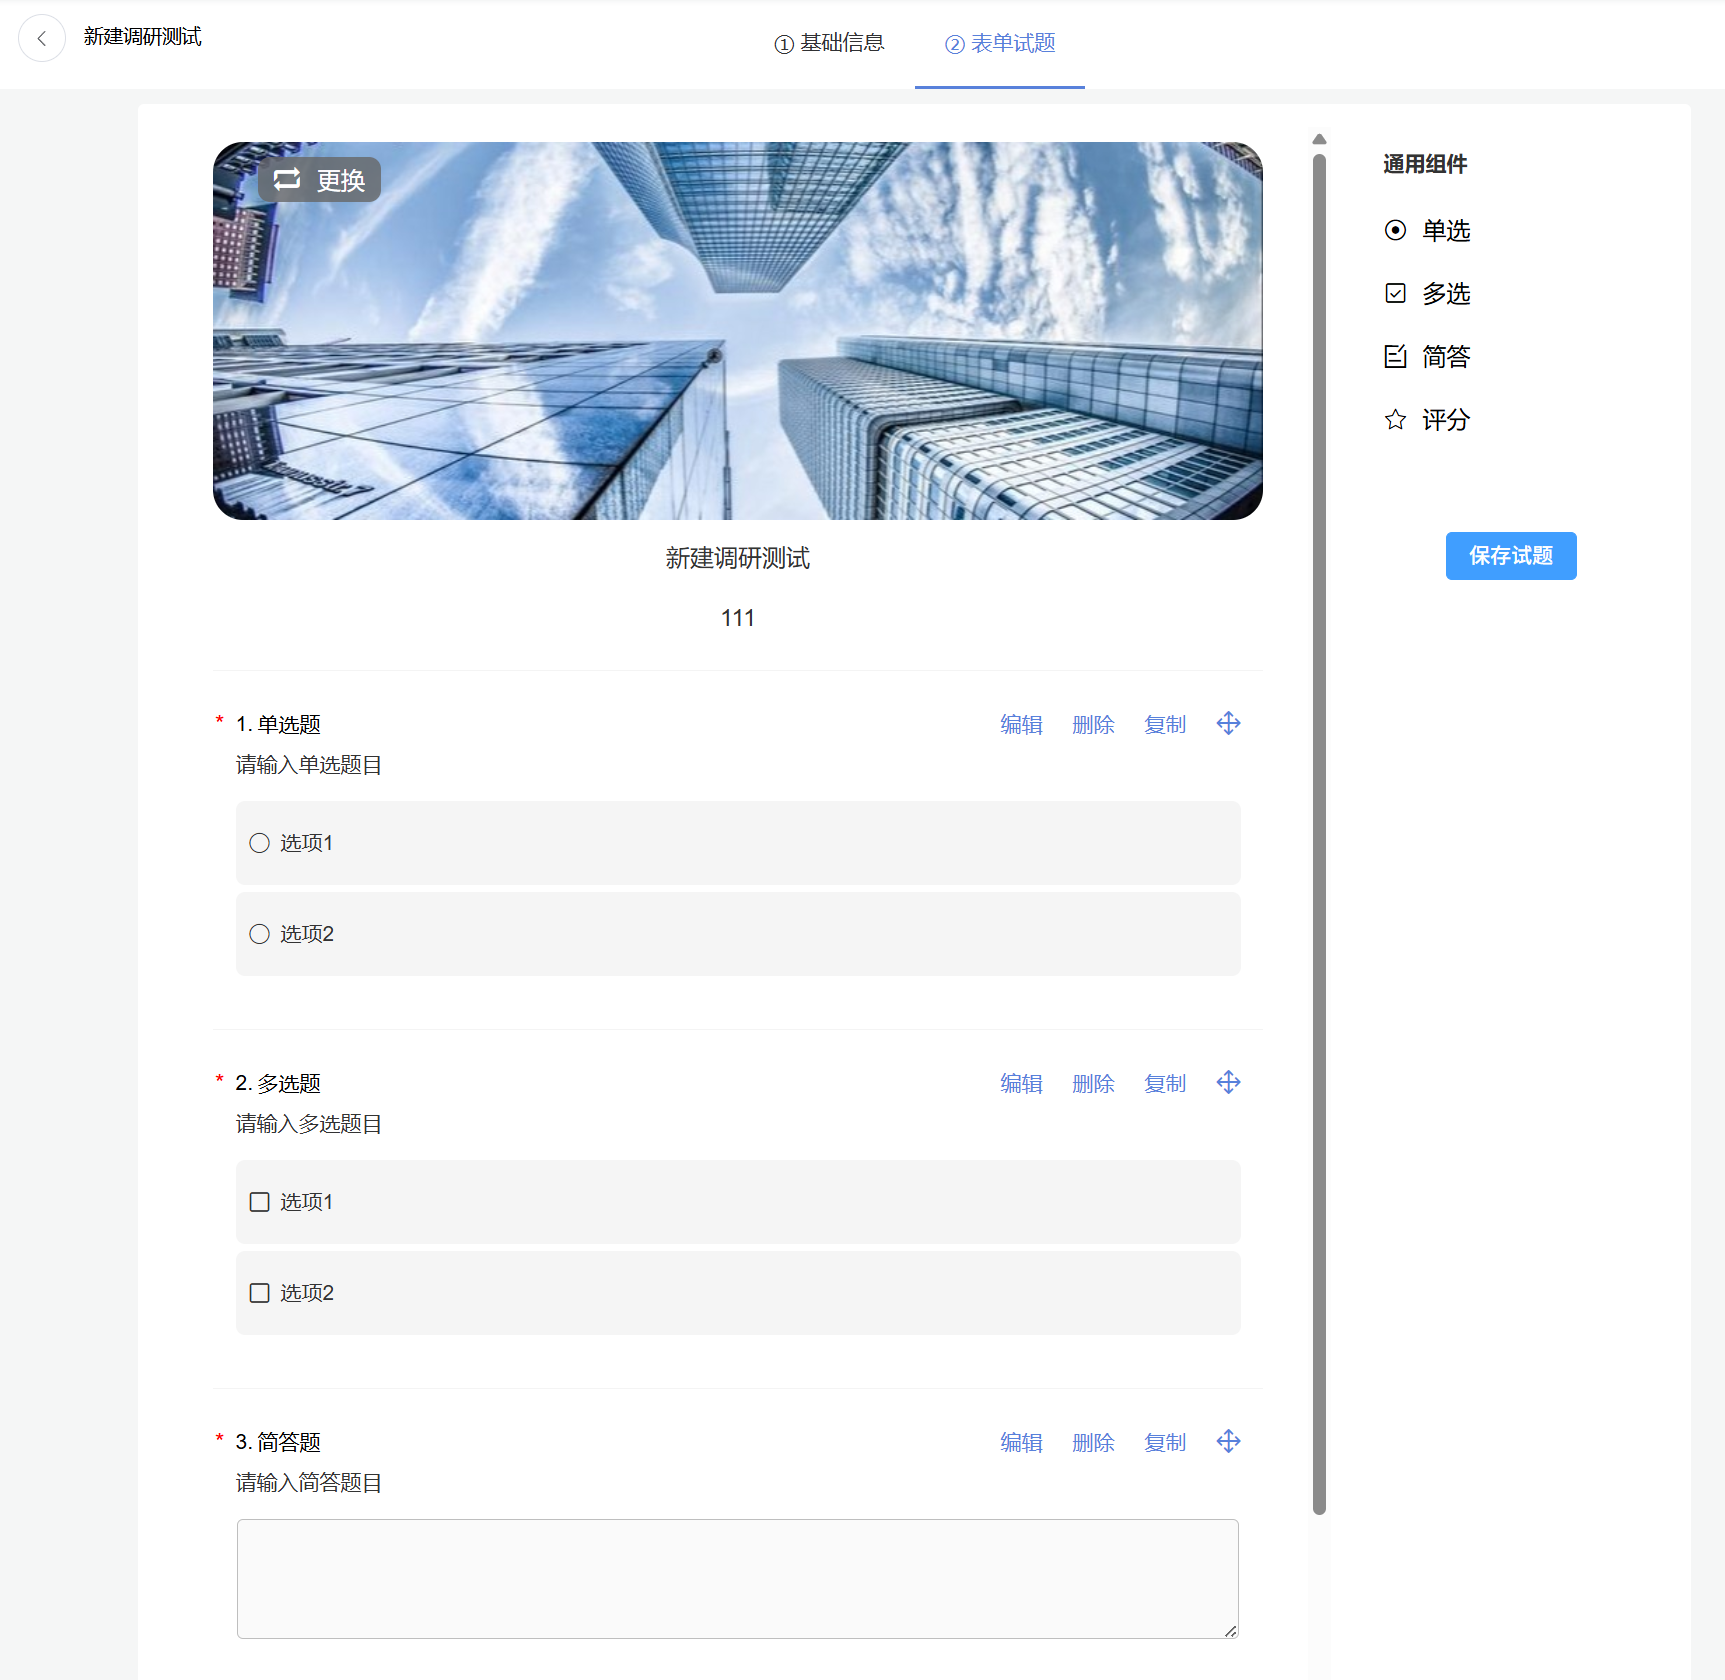Select radio option 选项2 in question 1
This screenshot has width=1725, height=1680.
(x=260, y=934)
